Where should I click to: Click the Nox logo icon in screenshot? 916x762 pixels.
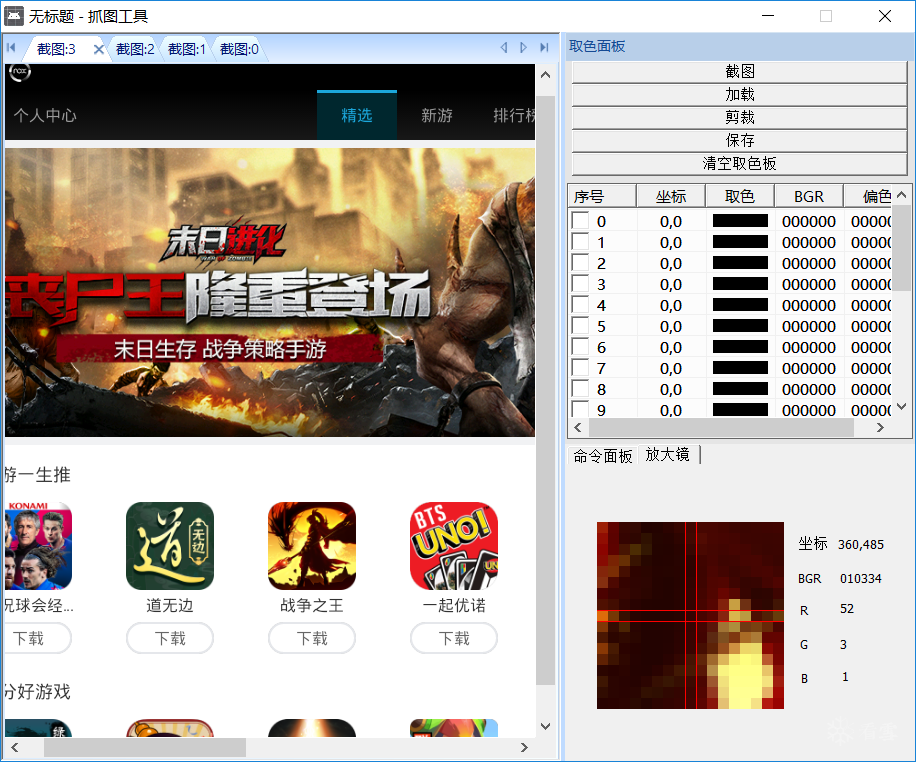pos(20,72)
